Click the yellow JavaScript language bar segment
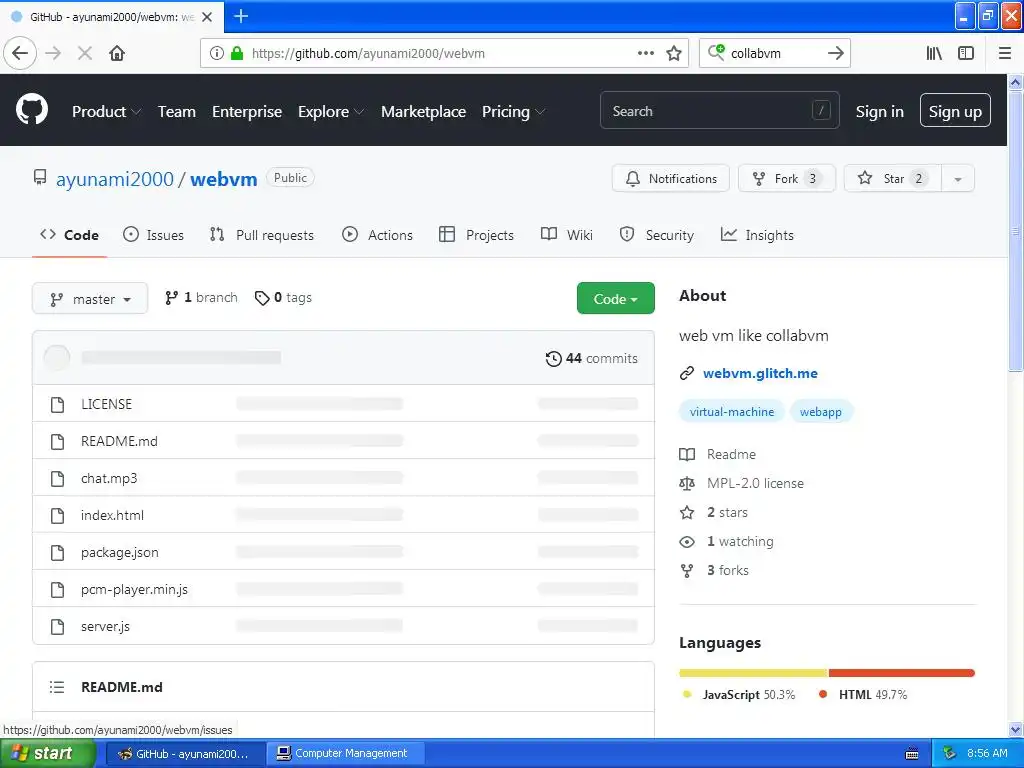 (x=754, y=673)
